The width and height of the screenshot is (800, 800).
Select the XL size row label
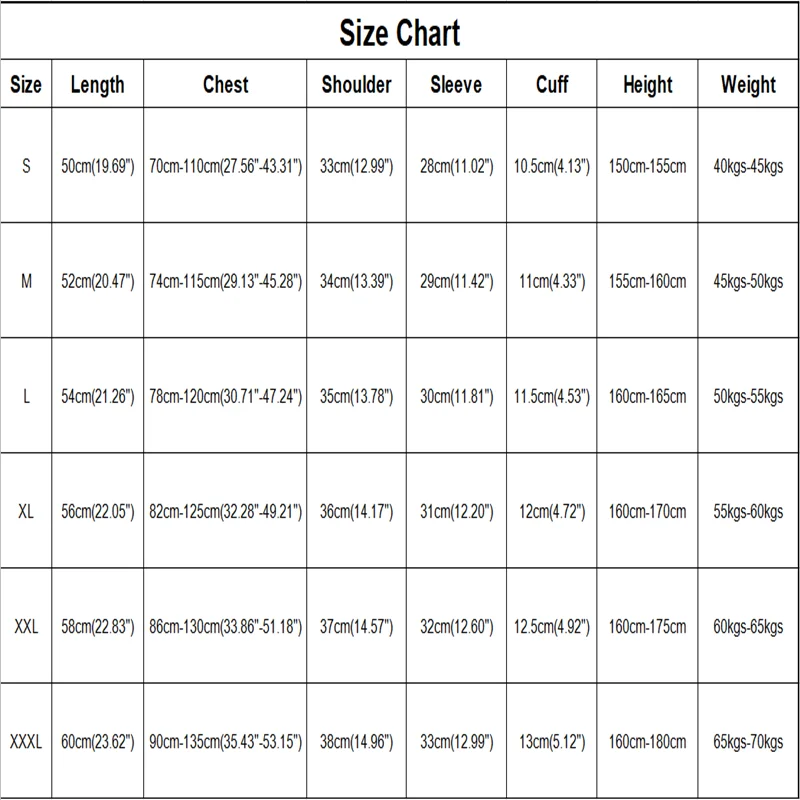coord(26,512)
